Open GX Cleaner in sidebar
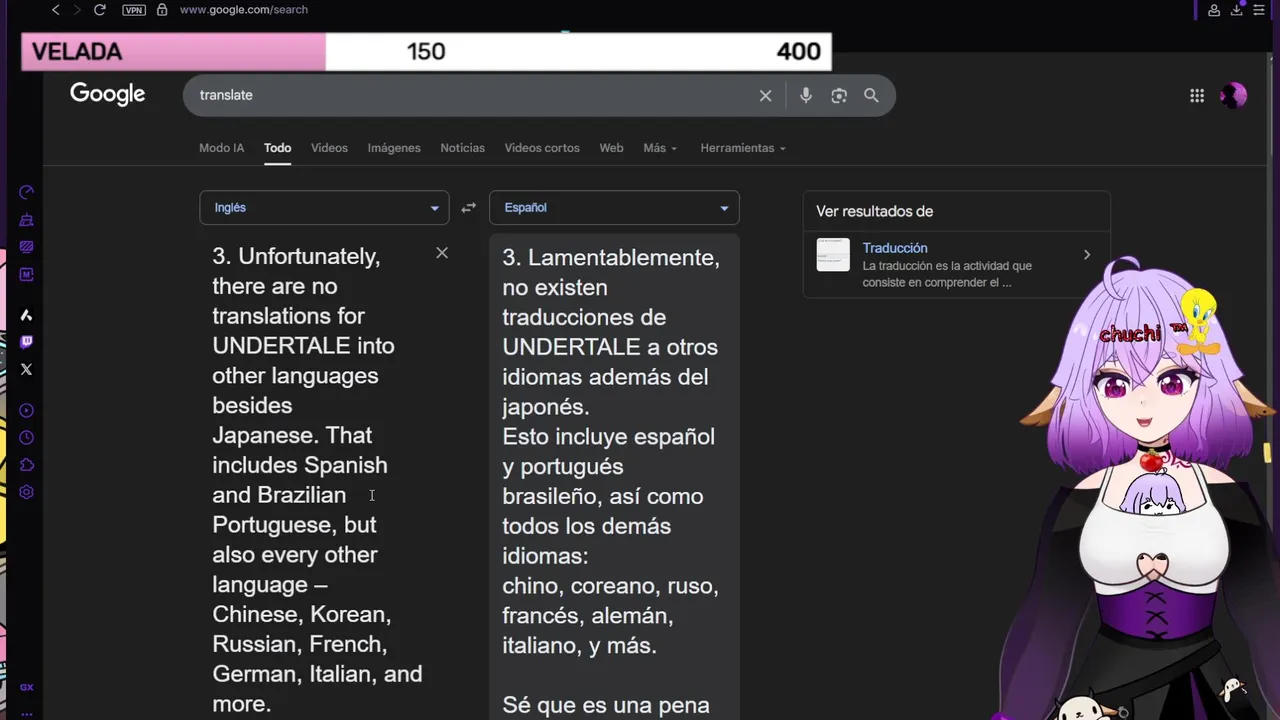Viewport: 1280px width, 720px height. coord(27,220)
